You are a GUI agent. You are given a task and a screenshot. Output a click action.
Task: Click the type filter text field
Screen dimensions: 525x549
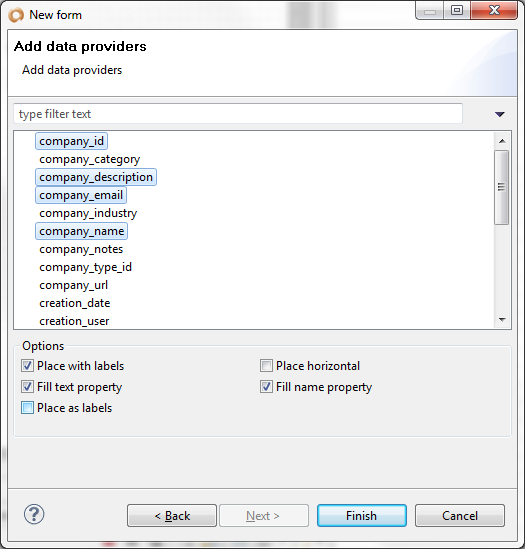point(238,114)
